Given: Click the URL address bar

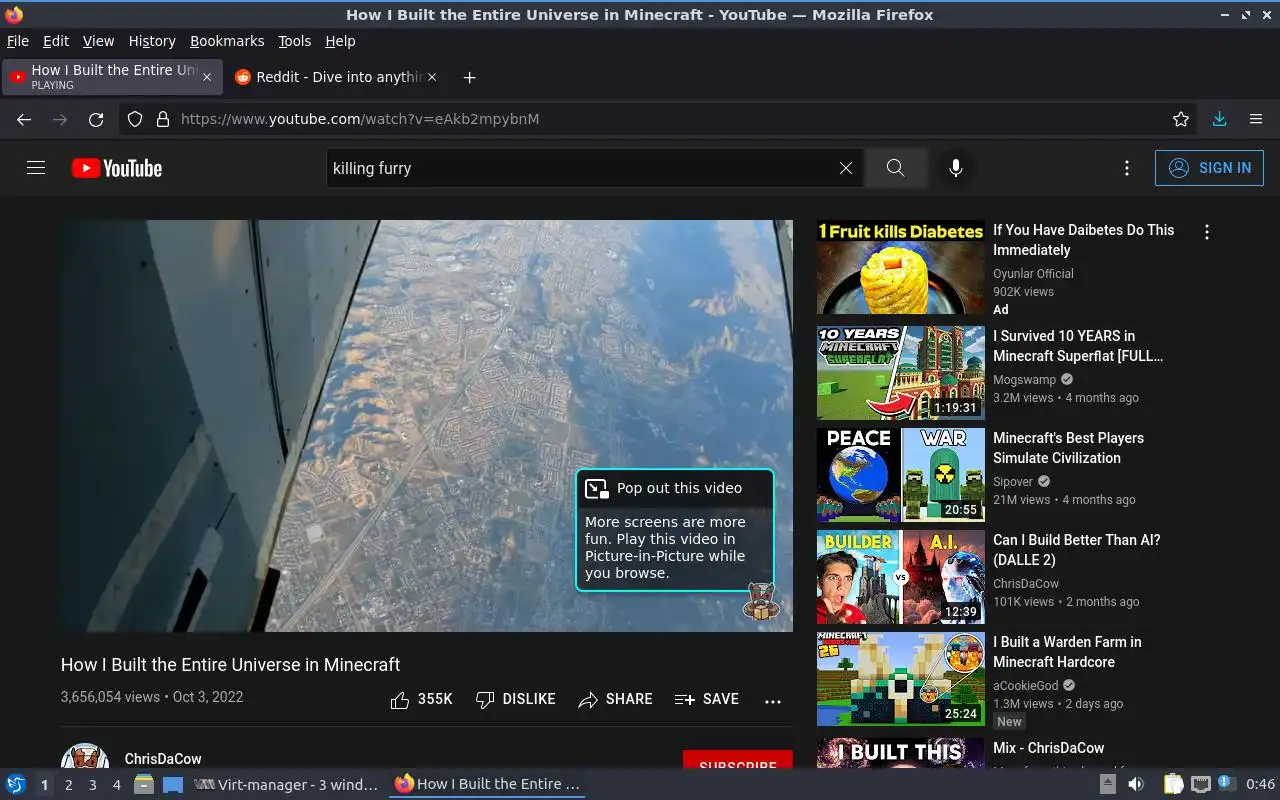Looking at the screenshot, I should click(x=660, y=119).
